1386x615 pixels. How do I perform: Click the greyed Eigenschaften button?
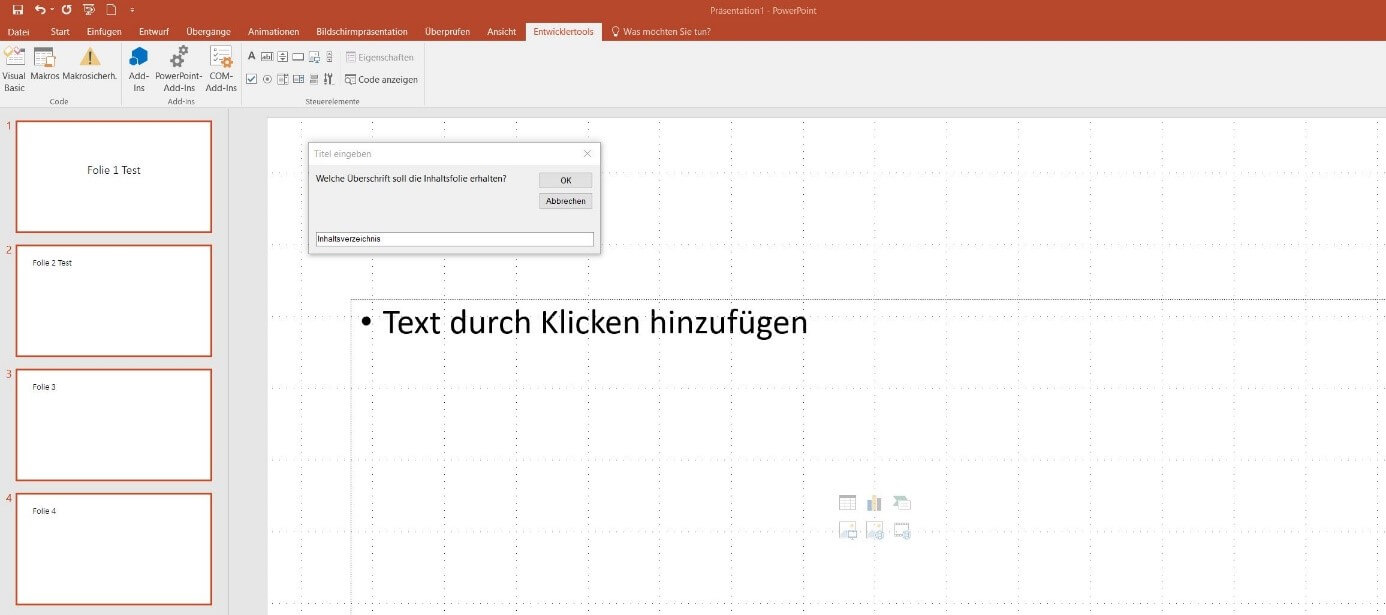pos(379,57)
